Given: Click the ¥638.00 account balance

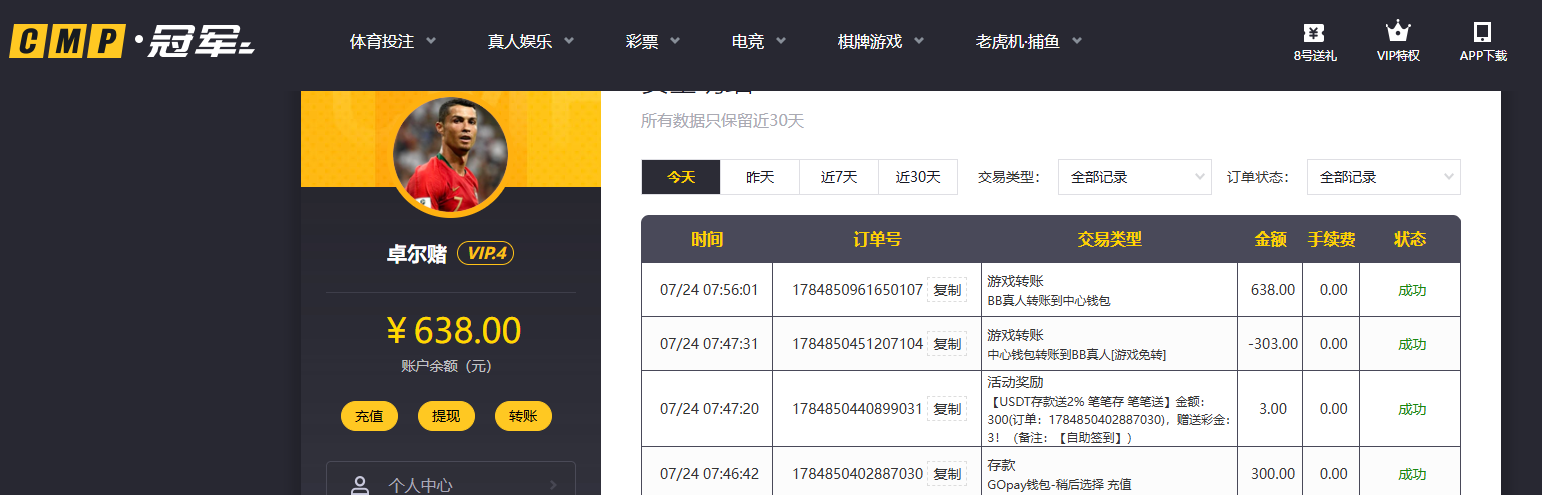Looking at the screenshot, I should pos(453,330).
